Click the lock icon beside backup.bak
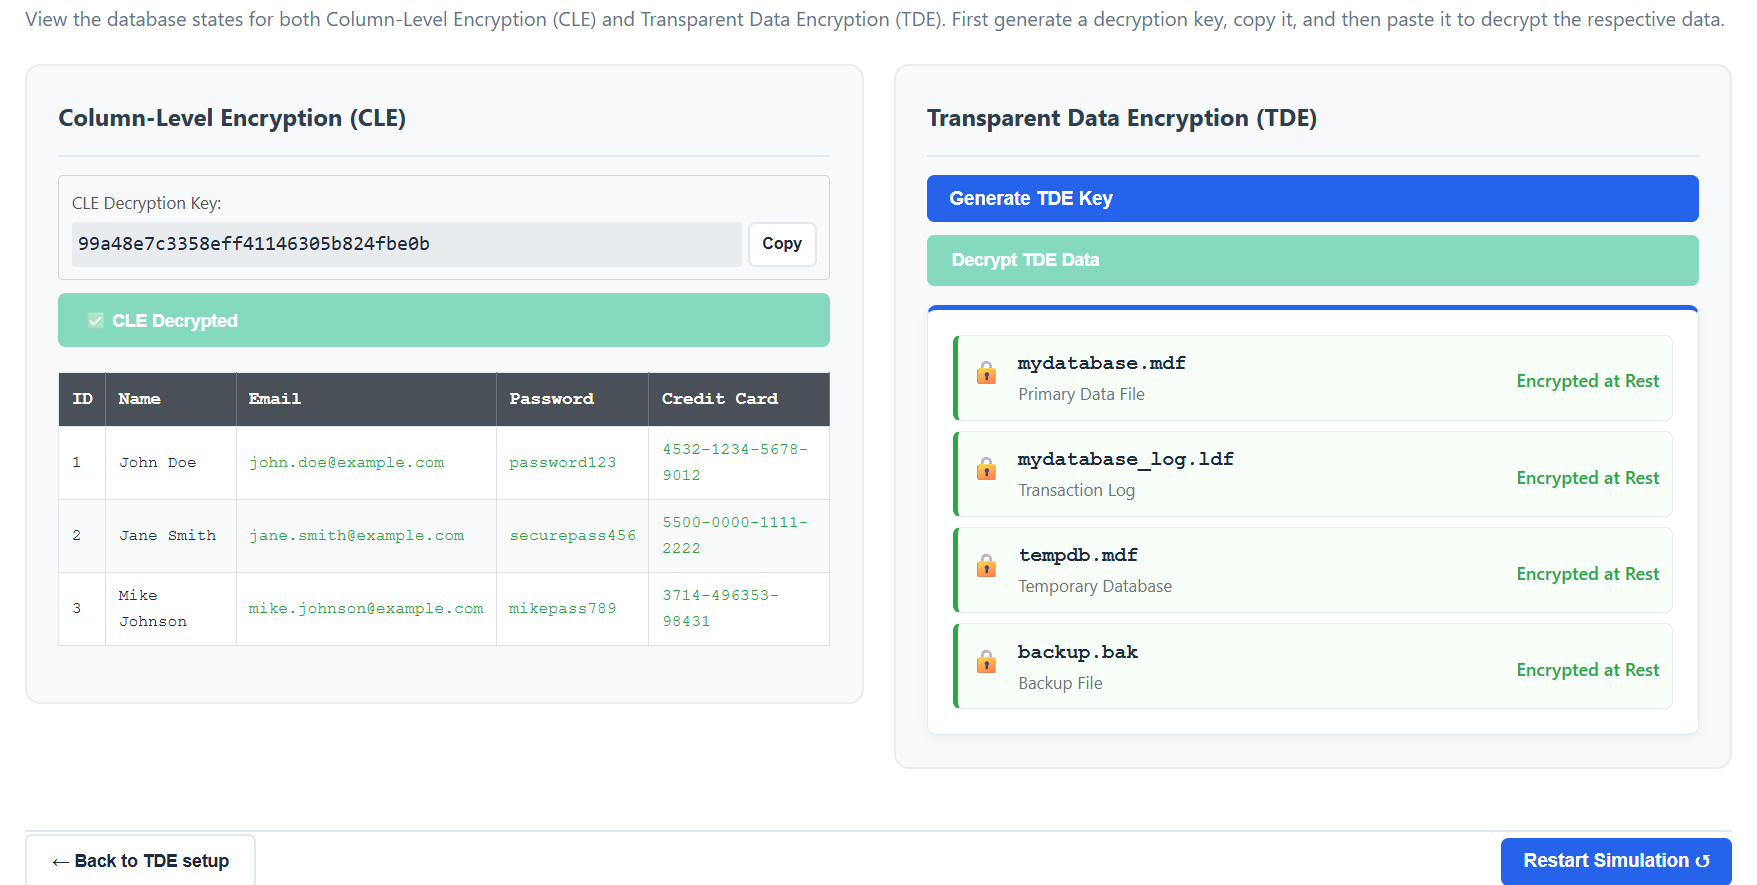 click(986, 662)
